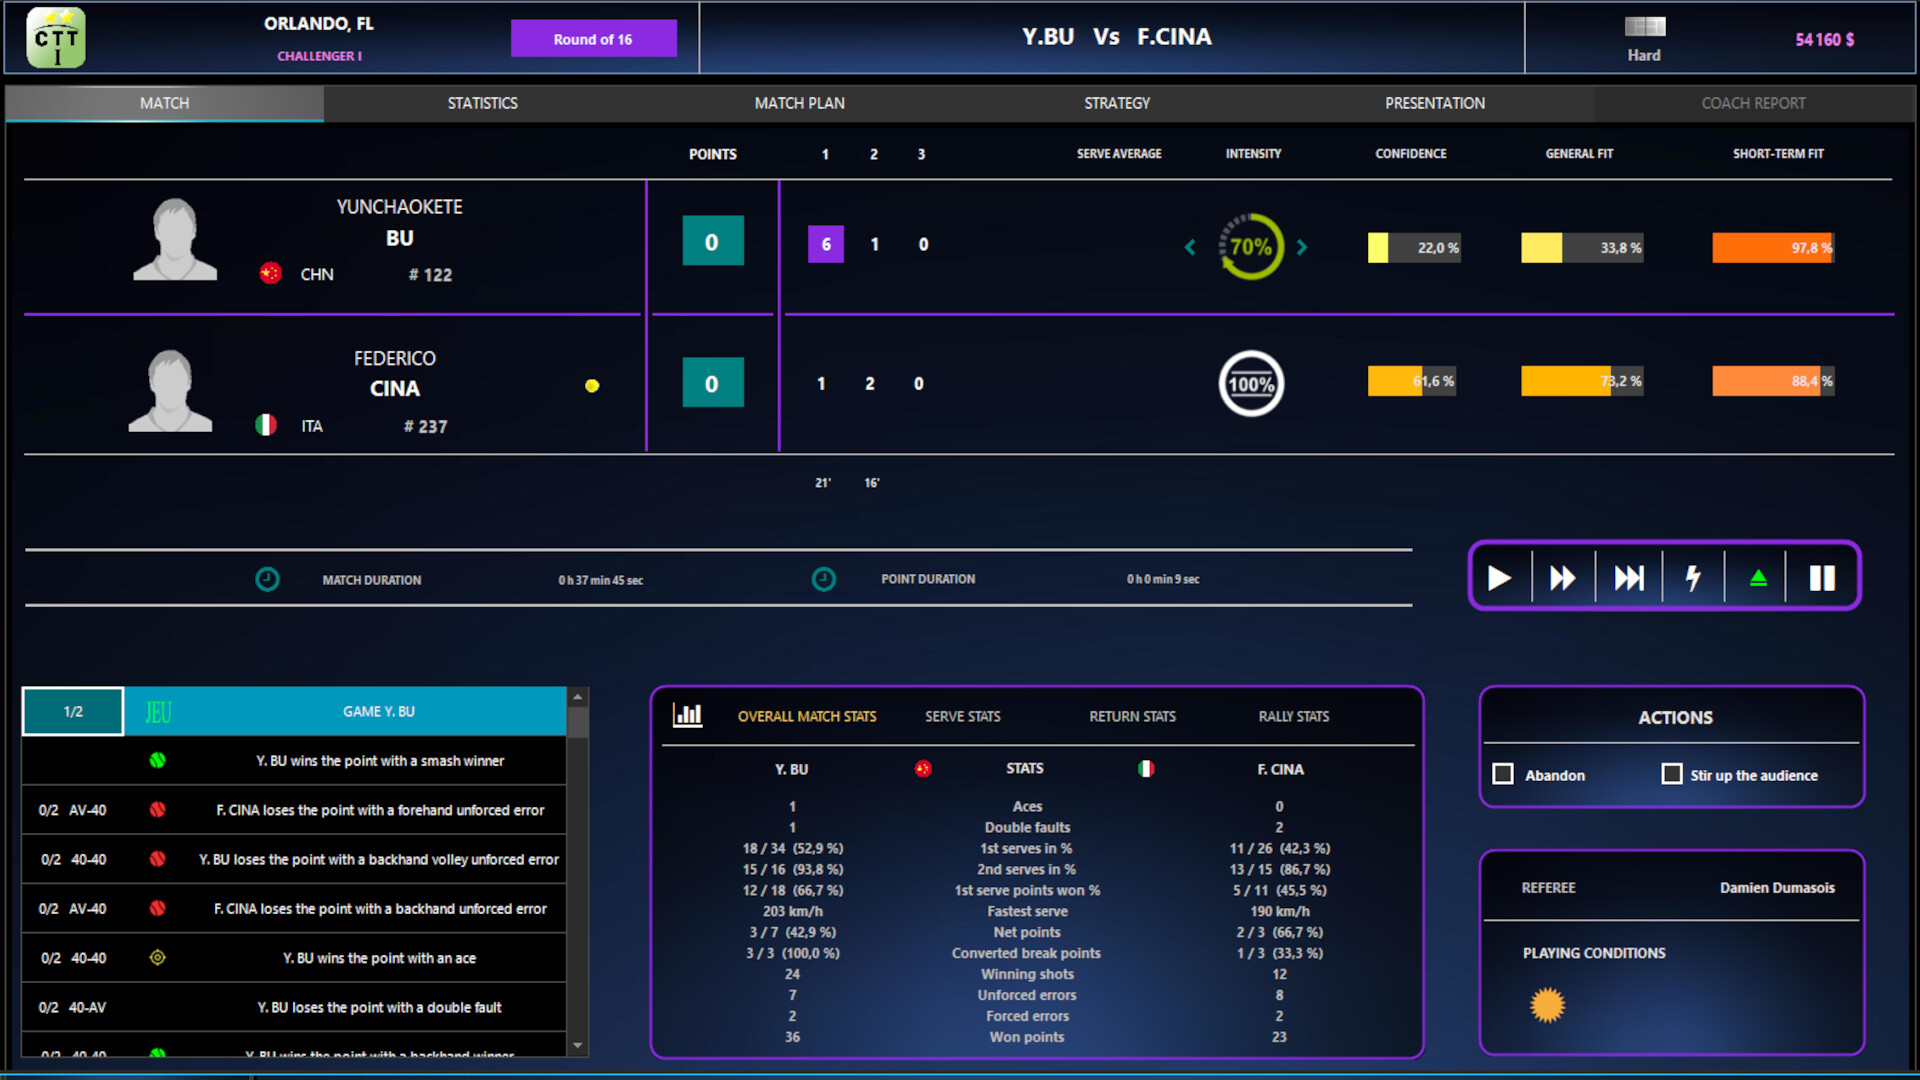Screen dimensions: 1920x1080
Task: Click the clock icon next to Match Duration
Action: [267, 579]
